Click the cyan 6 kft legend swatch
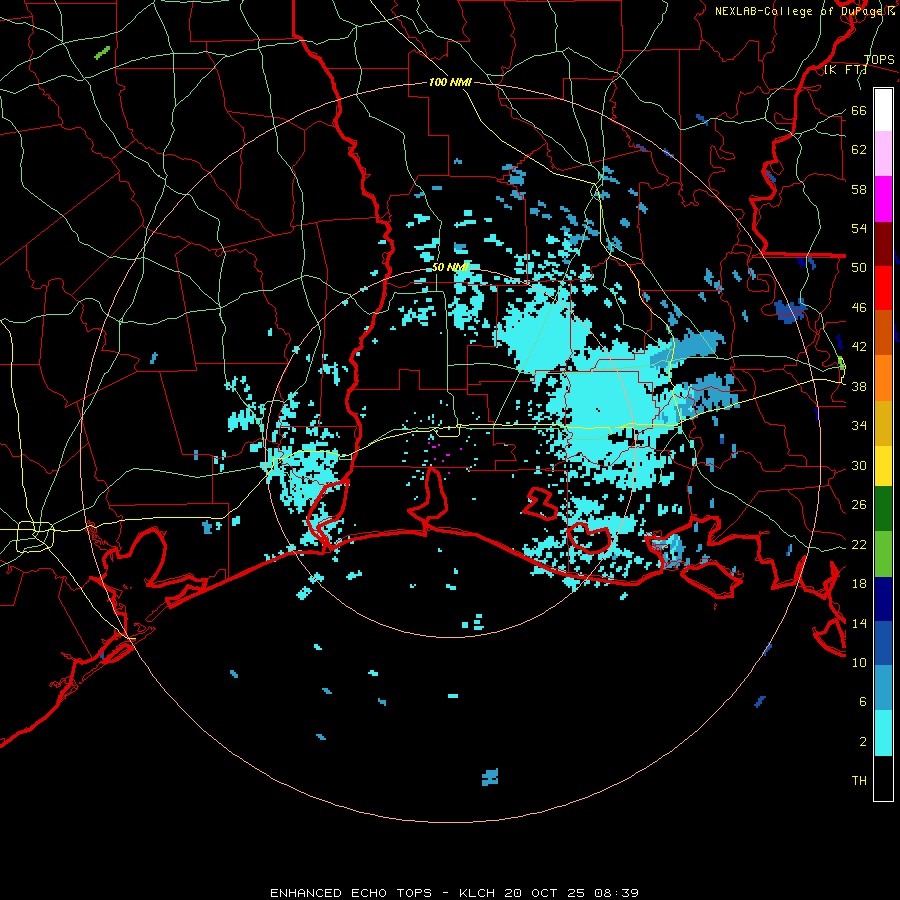900x900 pixels. point(883,733)
